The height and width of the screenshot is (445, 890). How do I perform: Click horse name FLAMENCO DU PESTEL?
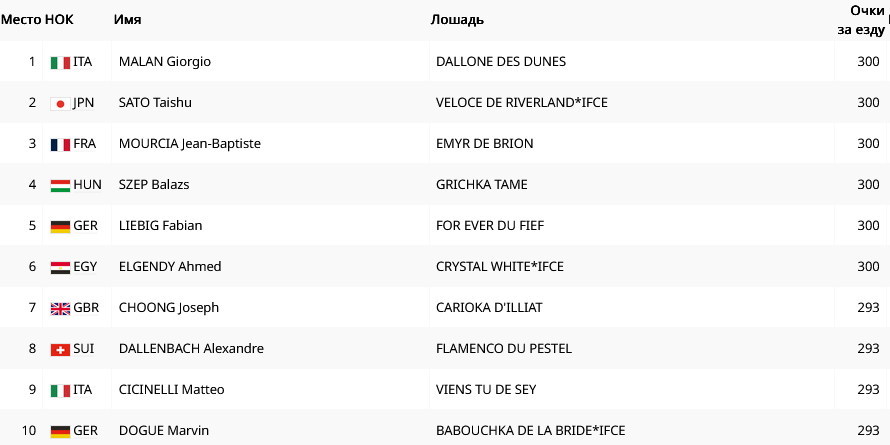pos(504,349)
